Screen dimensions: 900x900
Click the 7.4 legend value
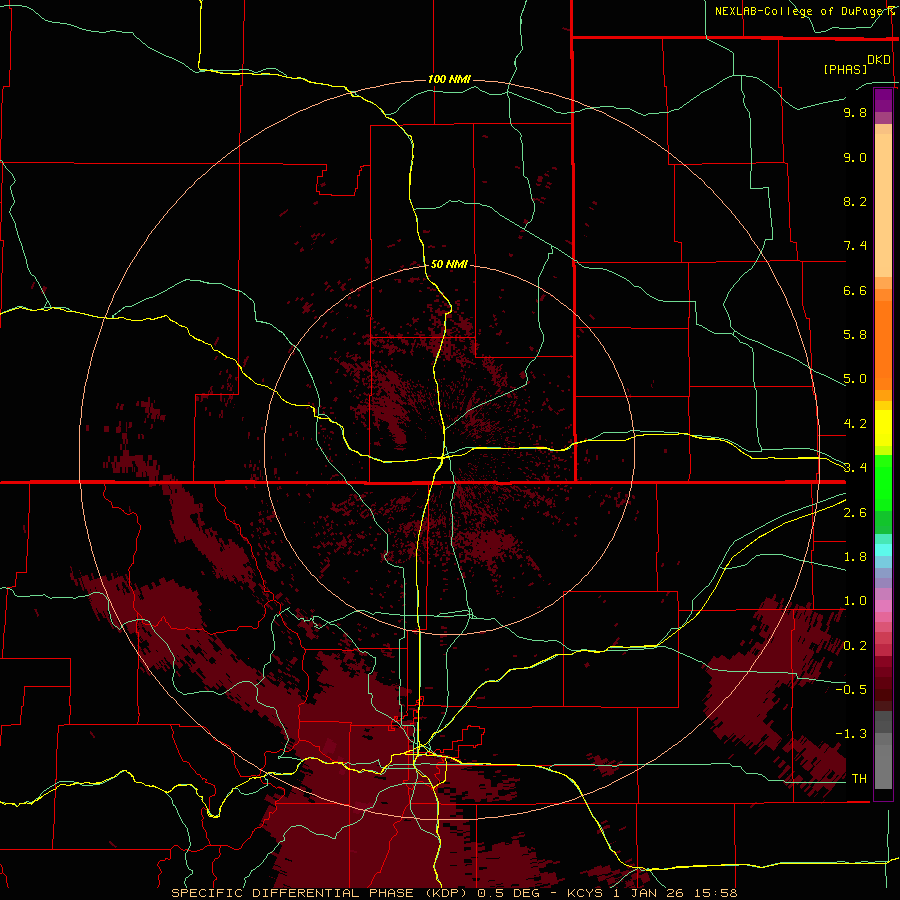[x=855, y=246]
